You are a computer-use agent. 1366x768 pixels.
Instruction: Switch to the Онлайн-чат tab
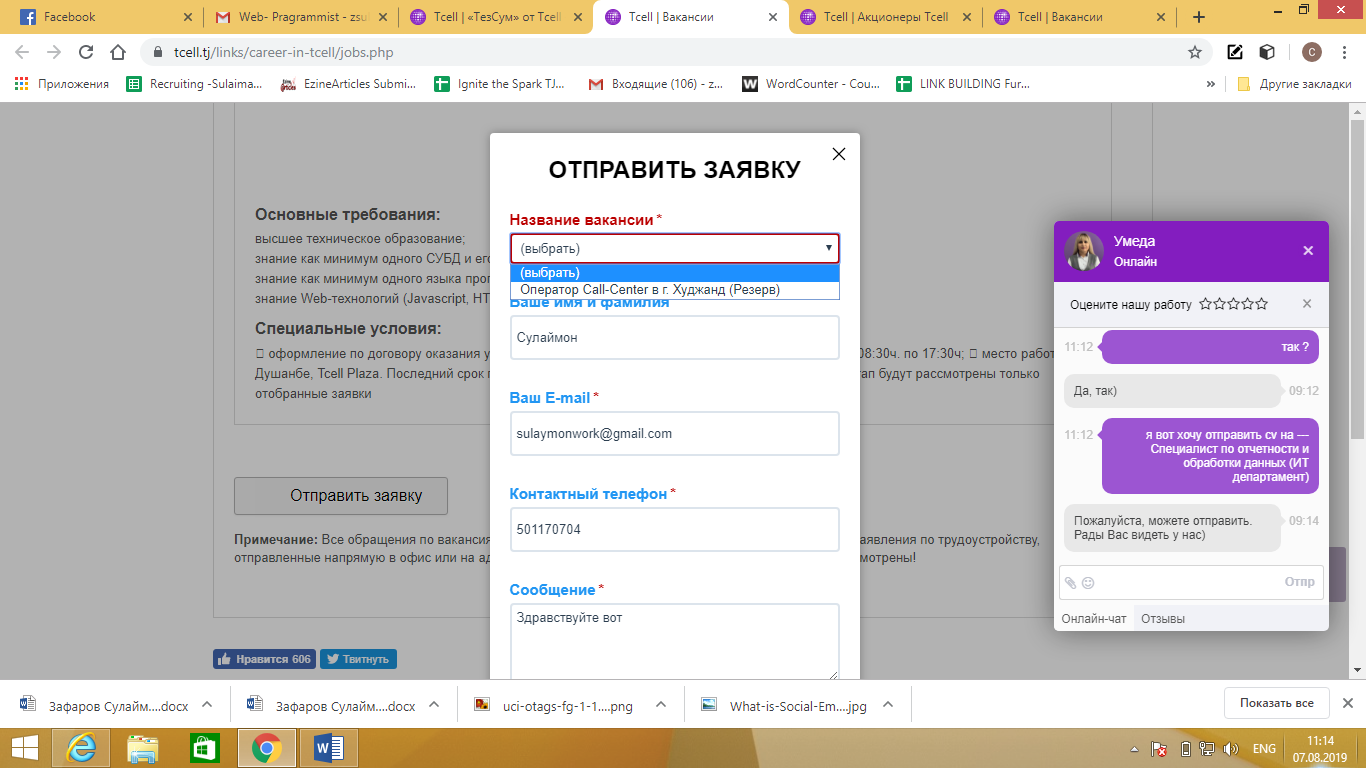pos(1094,619)
